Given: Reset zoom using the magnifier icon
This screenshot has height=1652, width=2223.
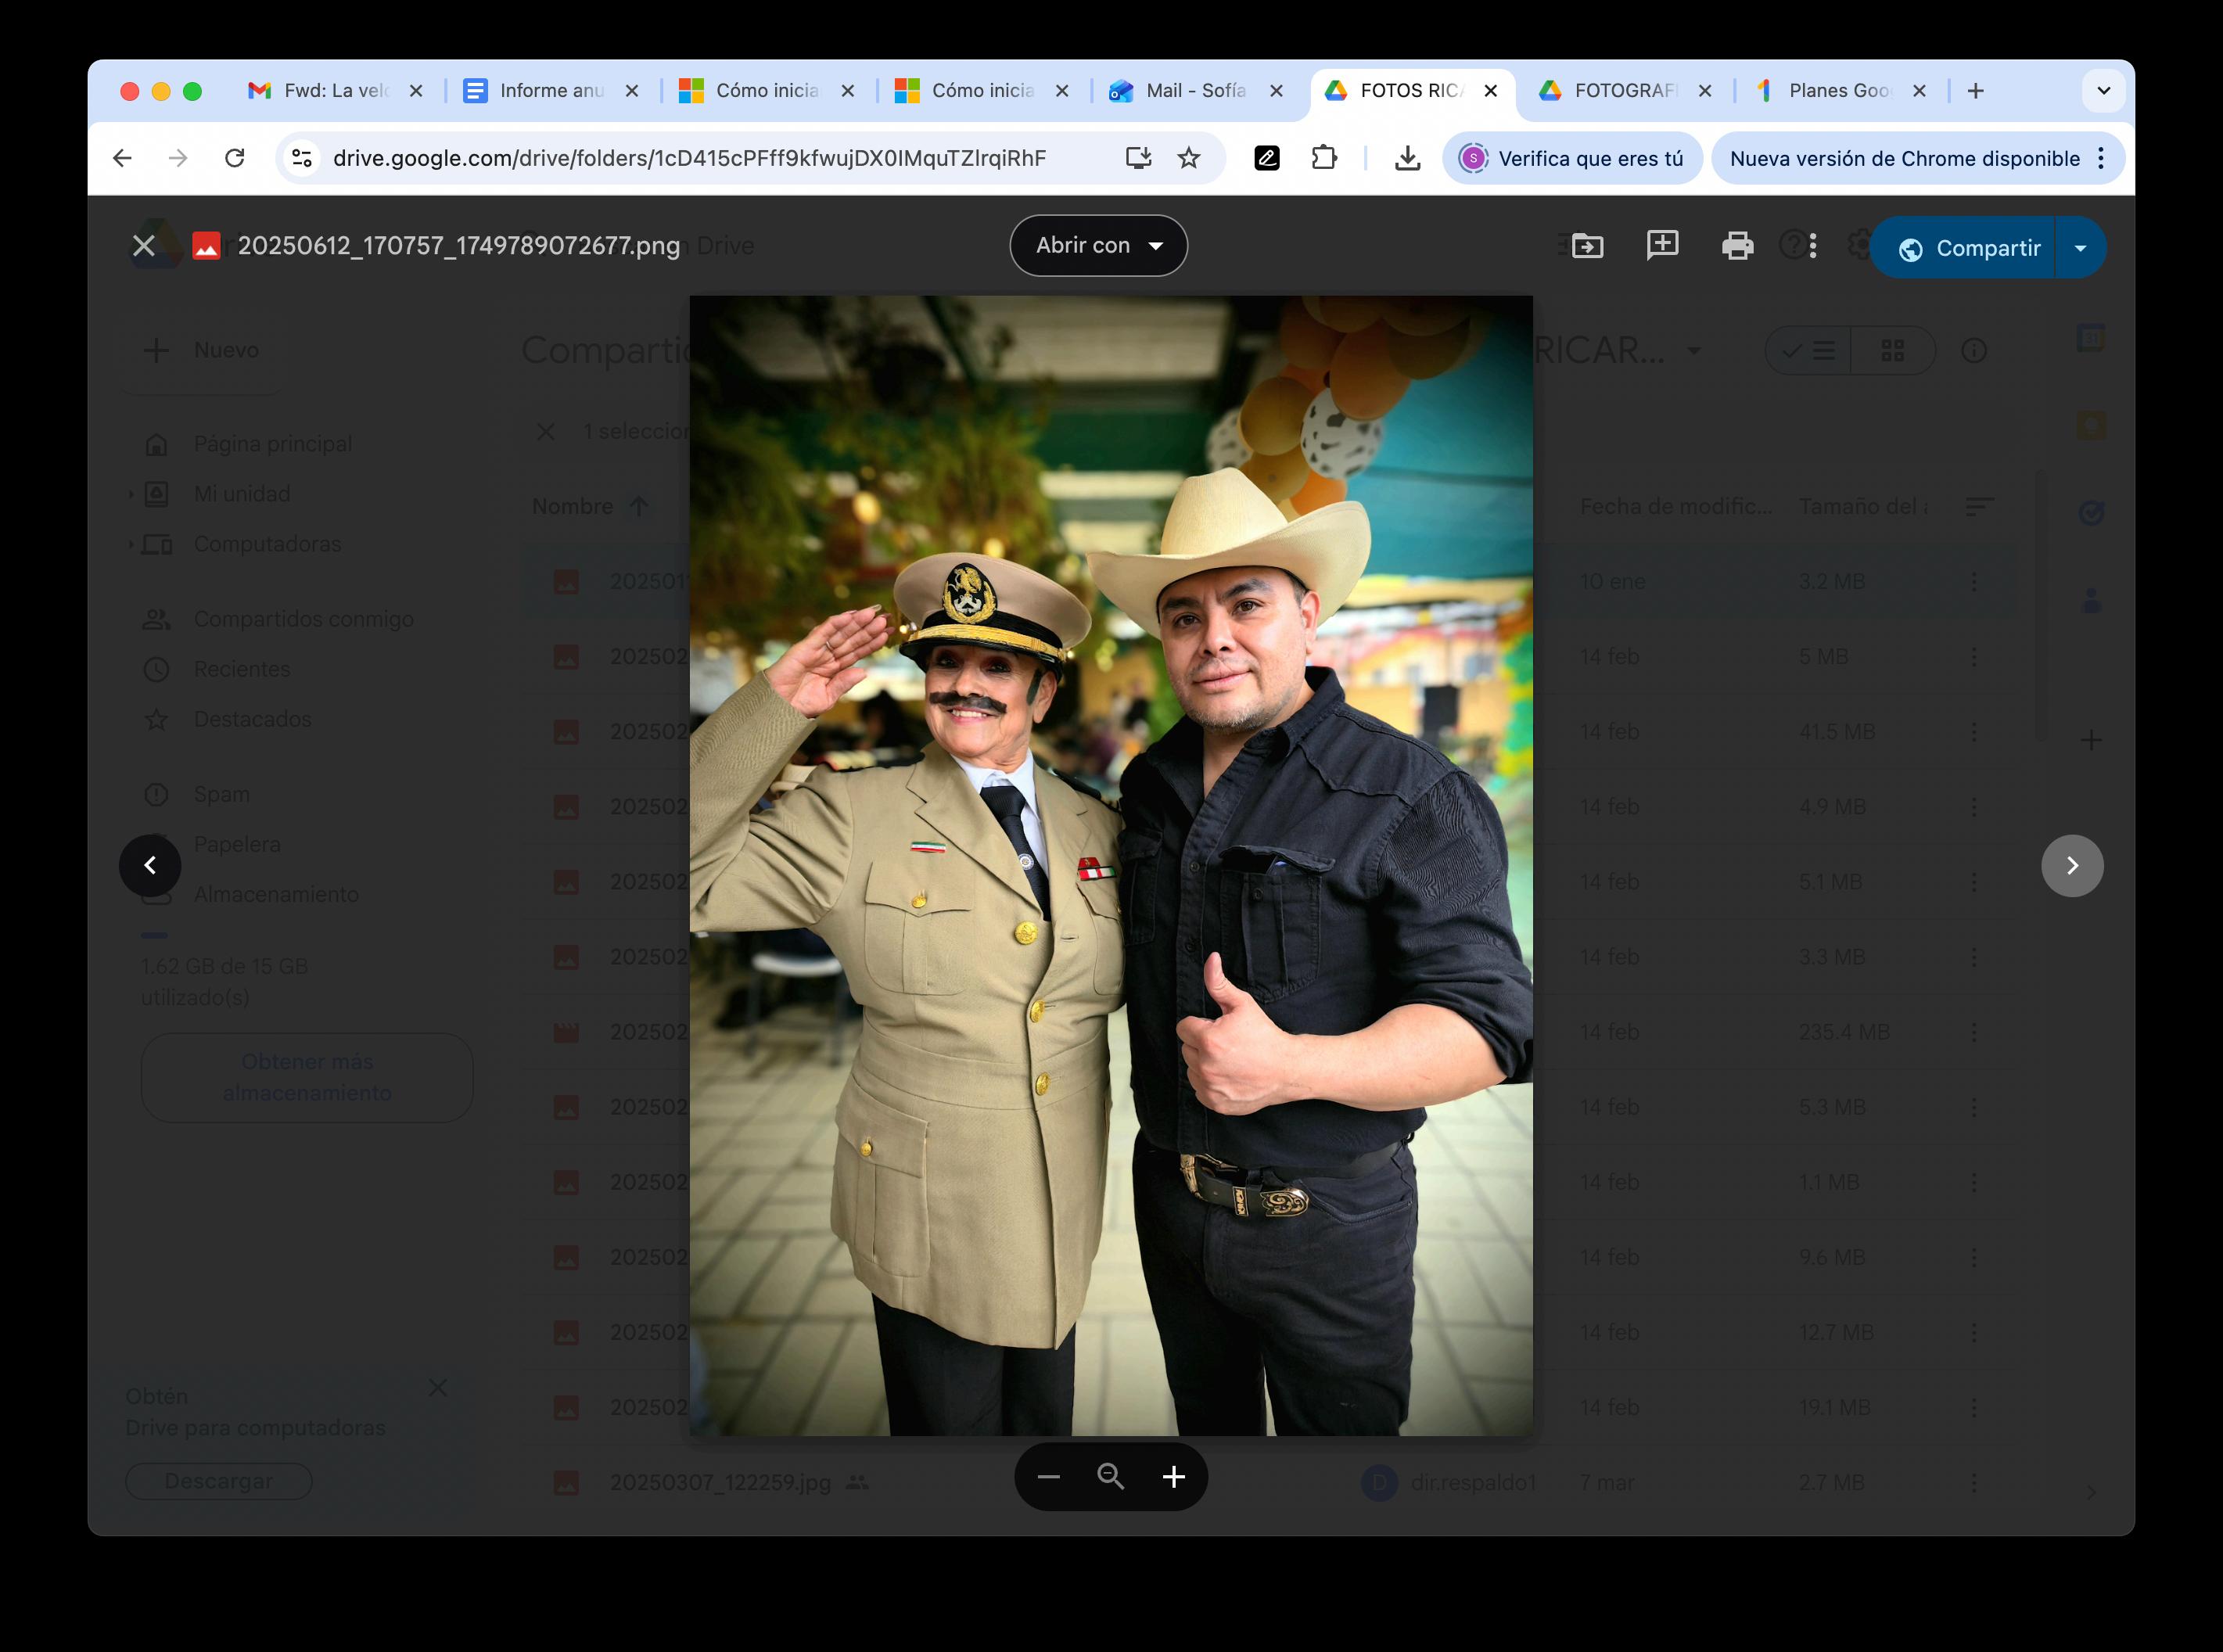Looking at the screenshot, I should click(1111, 1477).
